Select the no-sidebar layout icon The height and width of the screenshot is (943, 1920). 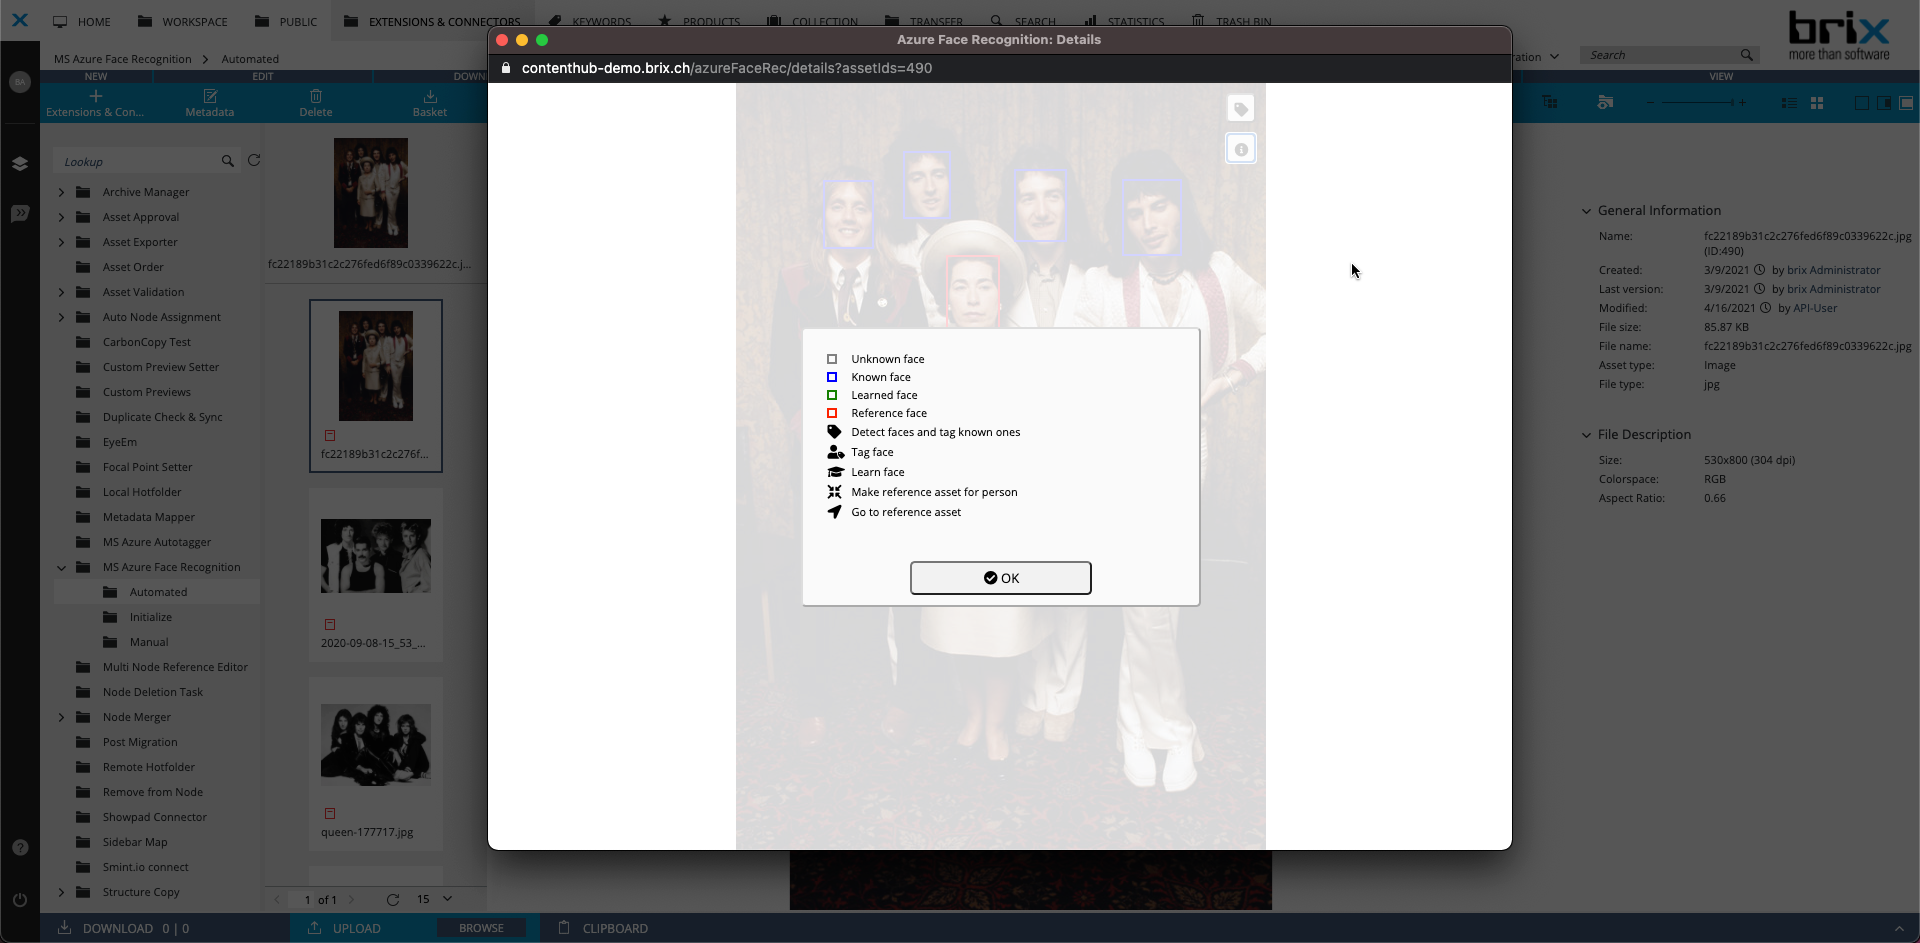point(1861,103)
